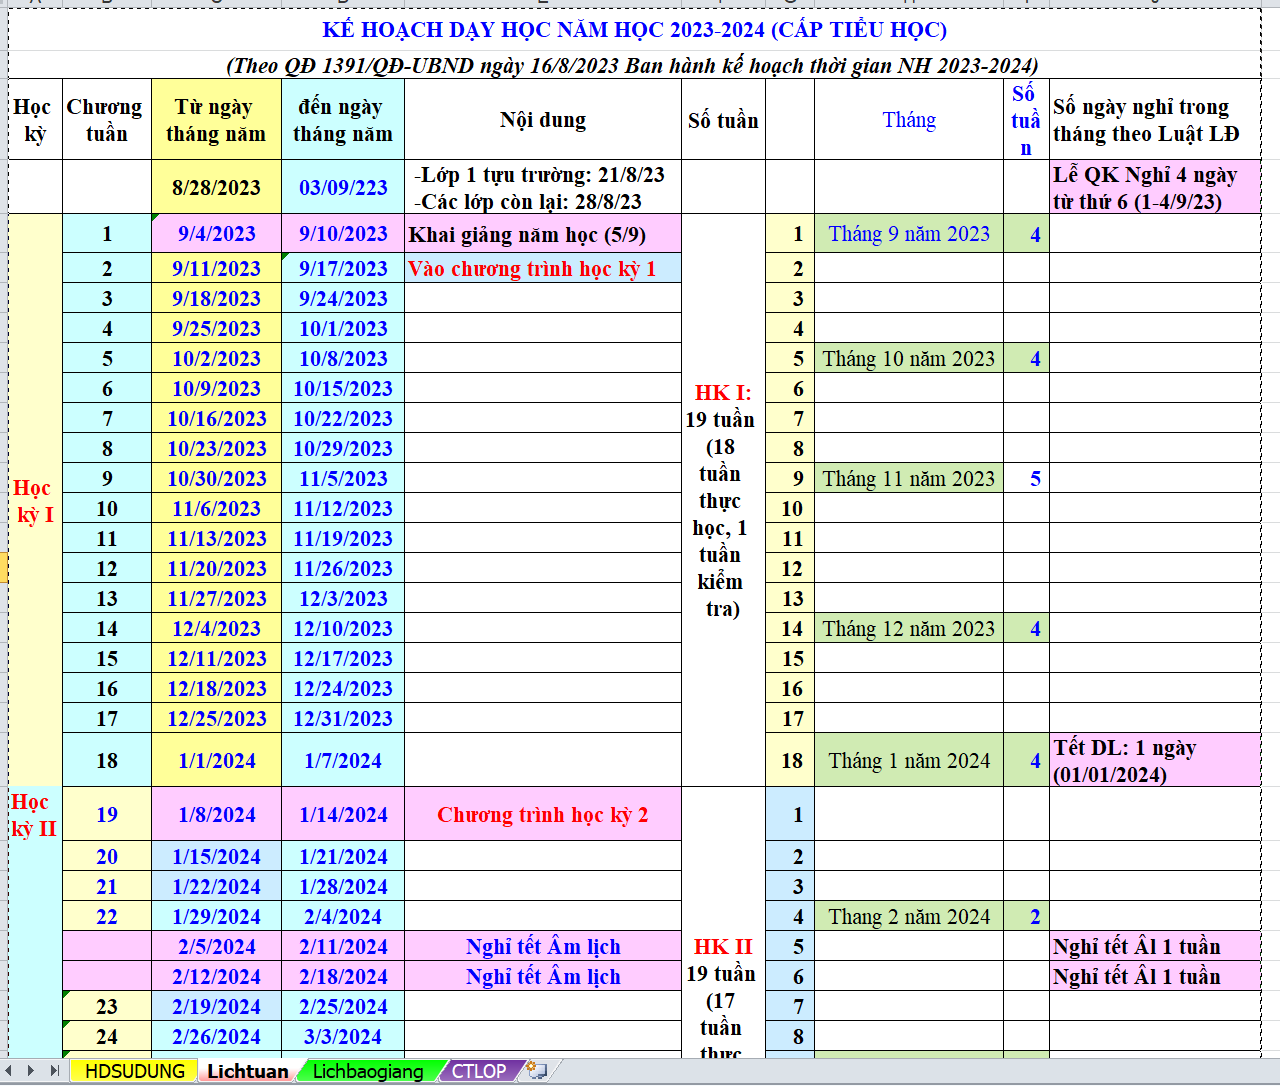Screen dimensions: 1280x1086
Task: Select the end date 12/3/2023
Action: (343, 598)
